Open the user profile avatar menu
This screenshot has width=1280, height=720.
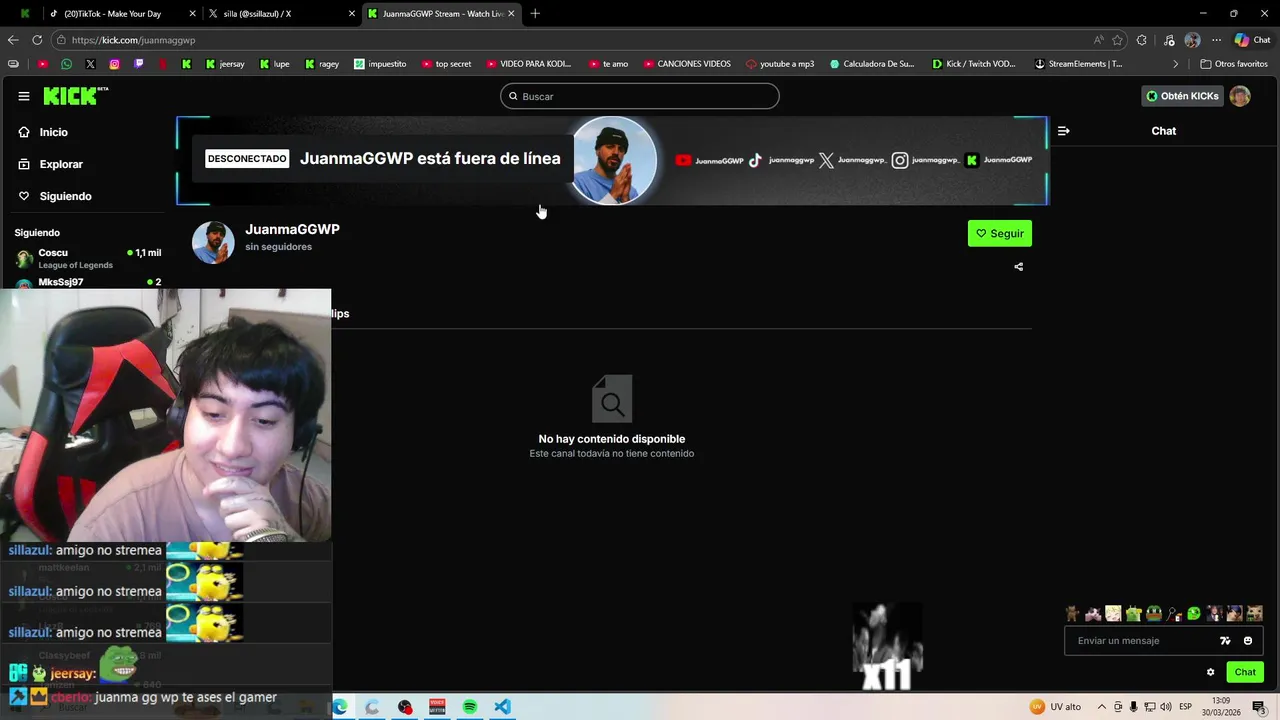pyautogui.click(x=1240, y=96)
